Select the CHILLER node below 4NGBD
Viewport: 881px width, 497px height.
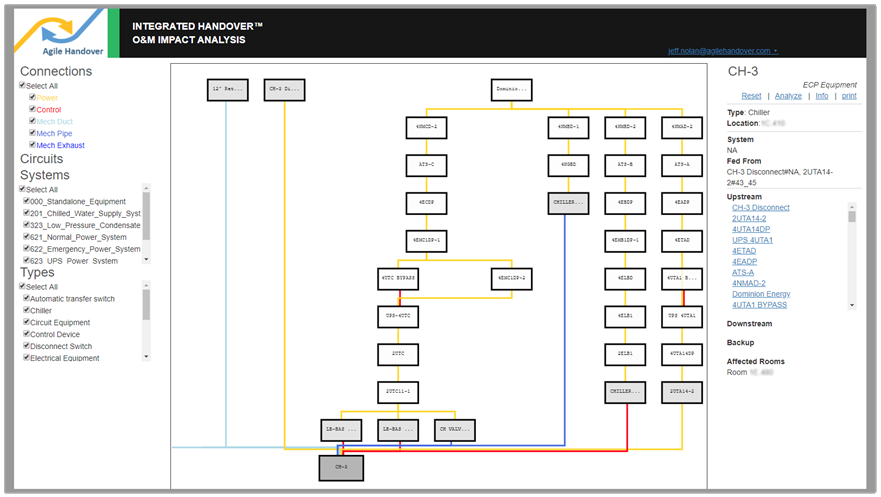(568, 203)
